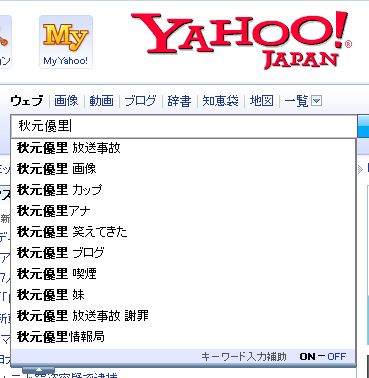The width and height of the screenshot is (369, 378).
Task: Expand the 一覧 dropdown arrow
Action: click(316, 100)
